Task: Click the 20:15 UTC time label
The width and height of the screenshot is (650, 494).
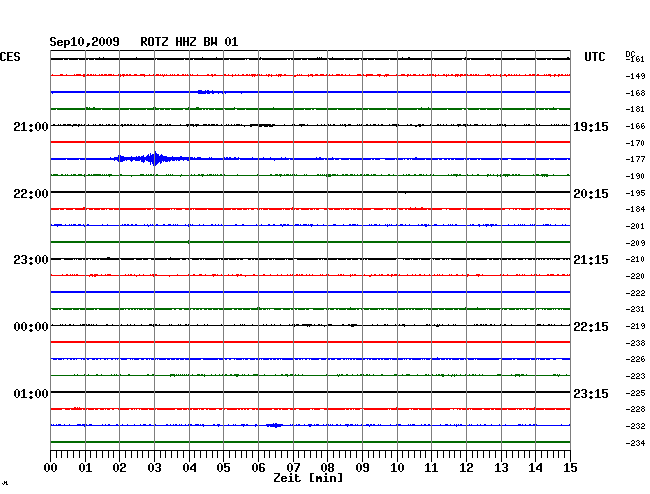Action: click(x=591, y=194)
